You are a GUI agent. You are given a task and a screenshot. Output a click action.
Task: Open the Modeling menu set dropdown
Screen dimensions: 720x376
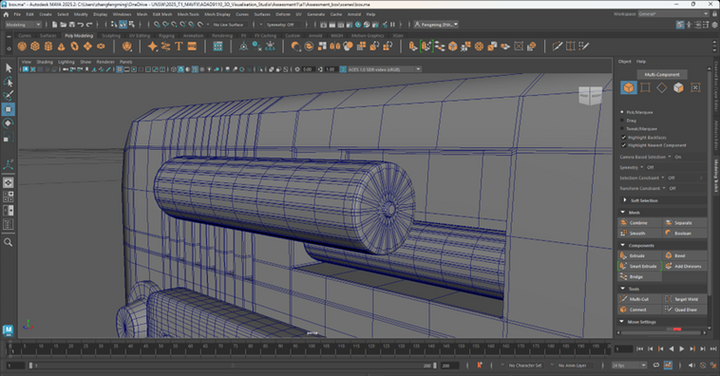point(22,25)
